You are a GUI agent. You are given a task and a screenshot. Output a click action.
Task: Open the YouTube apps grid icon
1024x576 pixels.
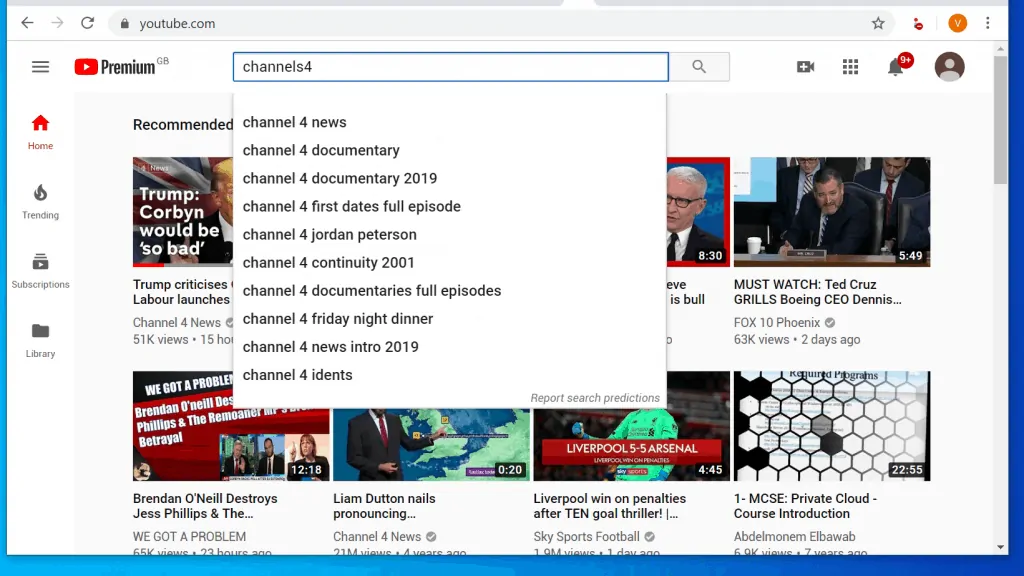pos(850,67)
